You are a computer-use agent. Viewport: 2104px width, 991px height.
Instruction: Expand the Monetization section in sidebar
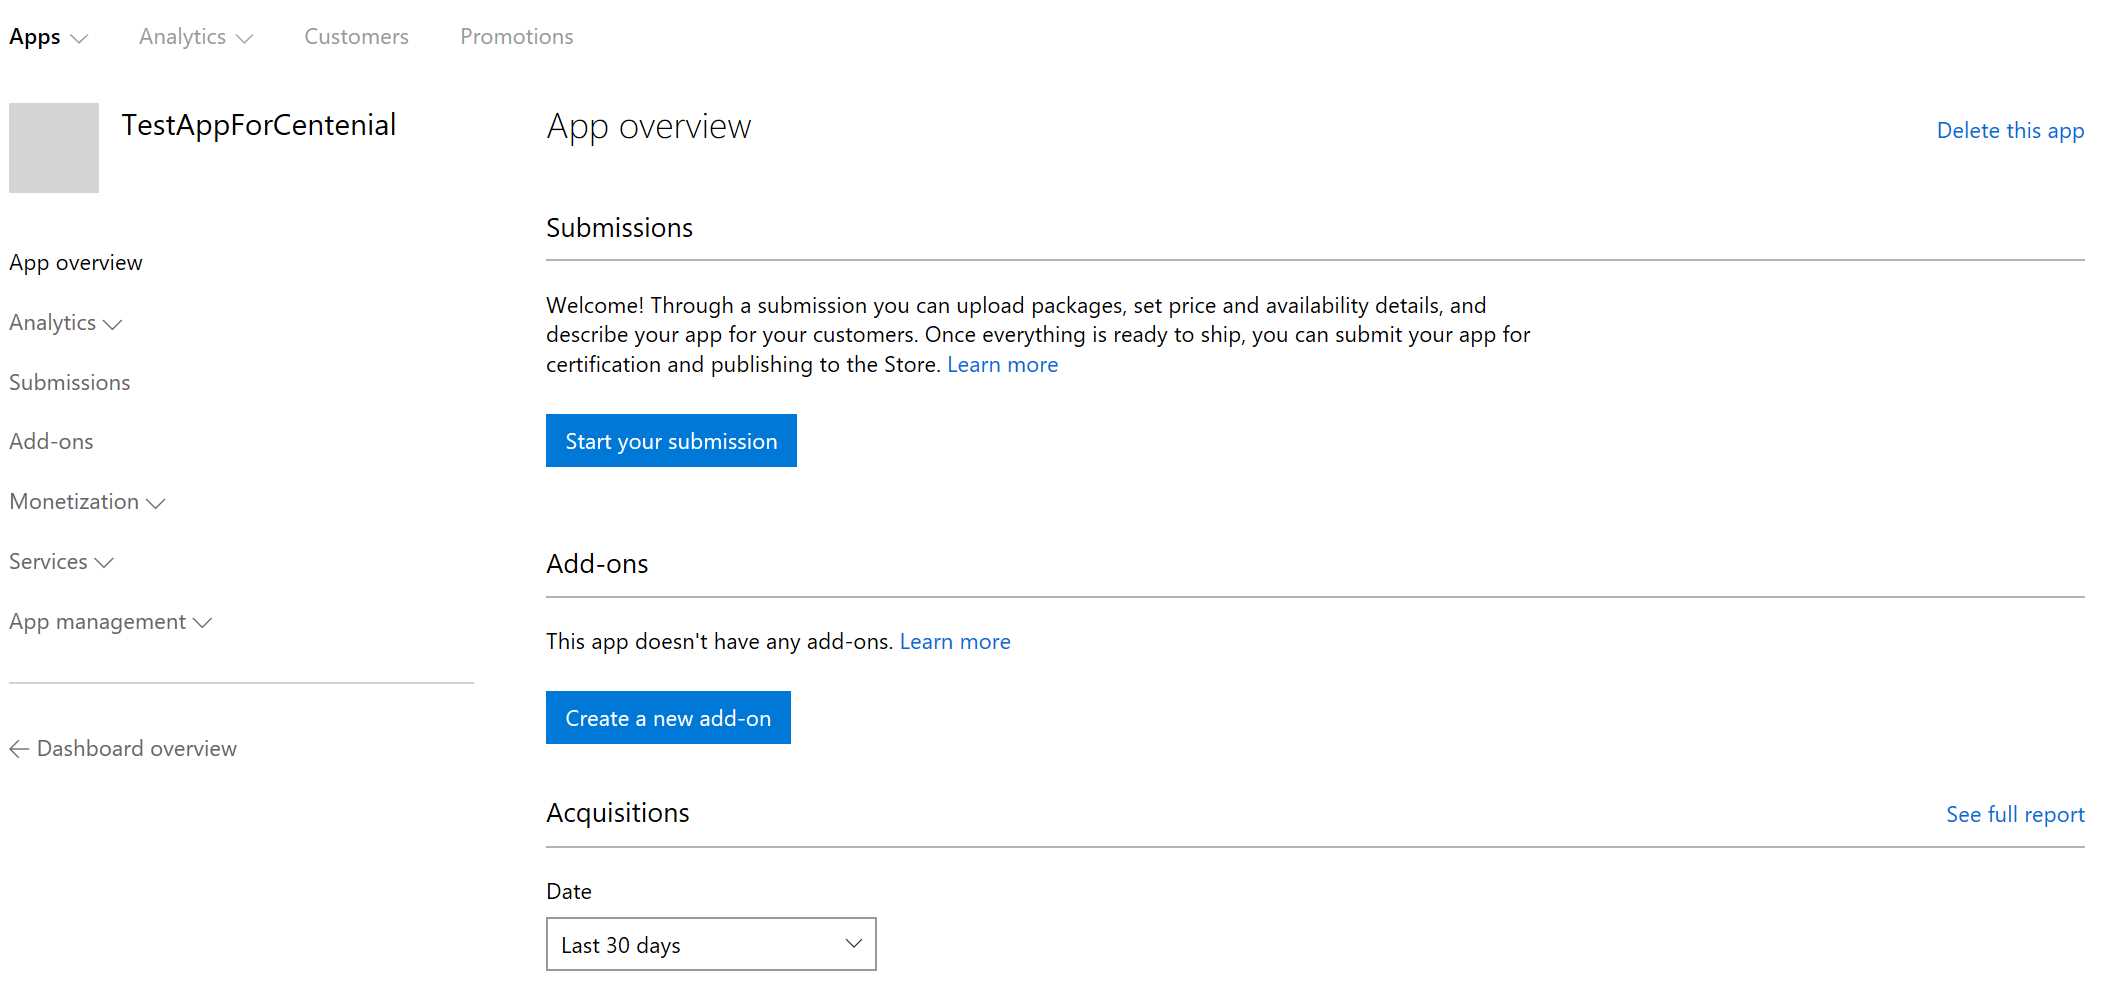(x=87, y=501)
